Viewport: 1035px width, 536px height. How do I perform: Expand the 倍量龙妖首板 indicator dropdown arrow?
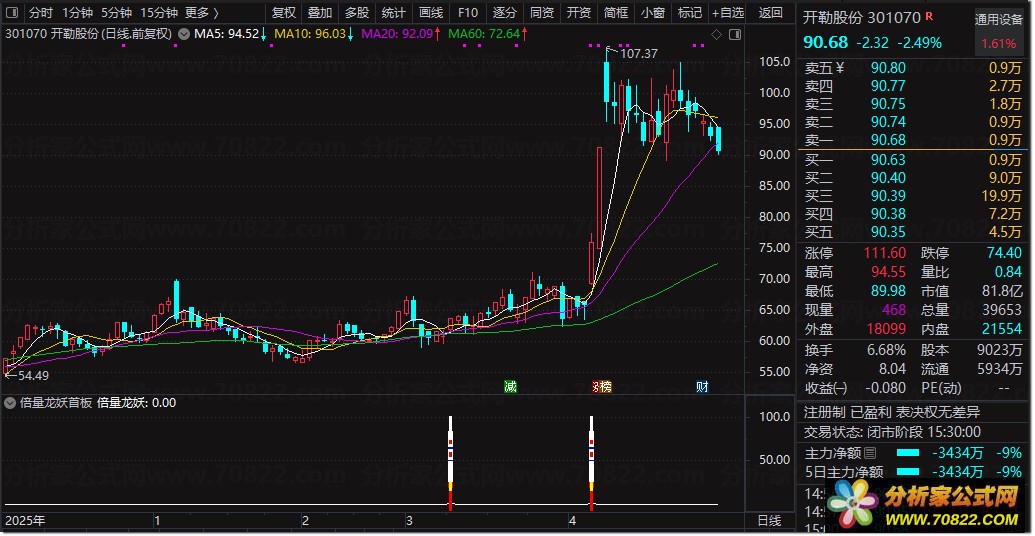tap(11, 403)
